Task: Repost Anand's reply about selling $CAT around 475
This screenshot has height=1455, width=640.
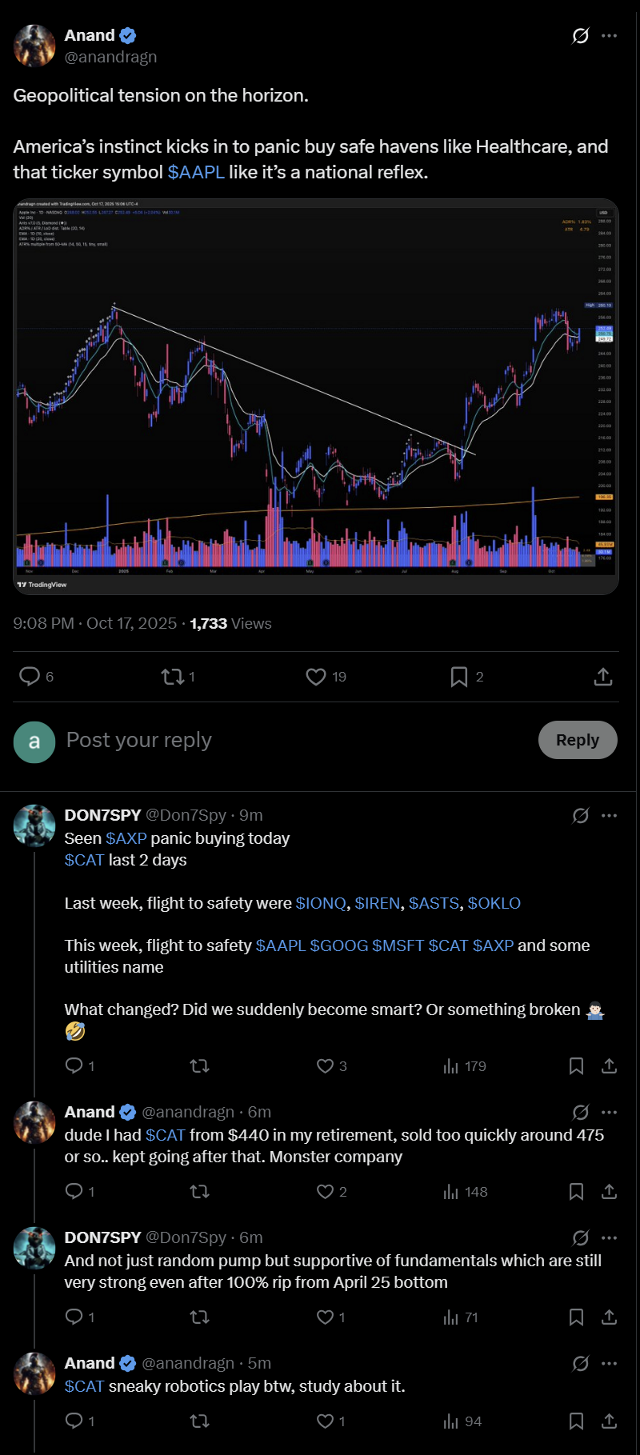Action: click(x=199, y=1192)
